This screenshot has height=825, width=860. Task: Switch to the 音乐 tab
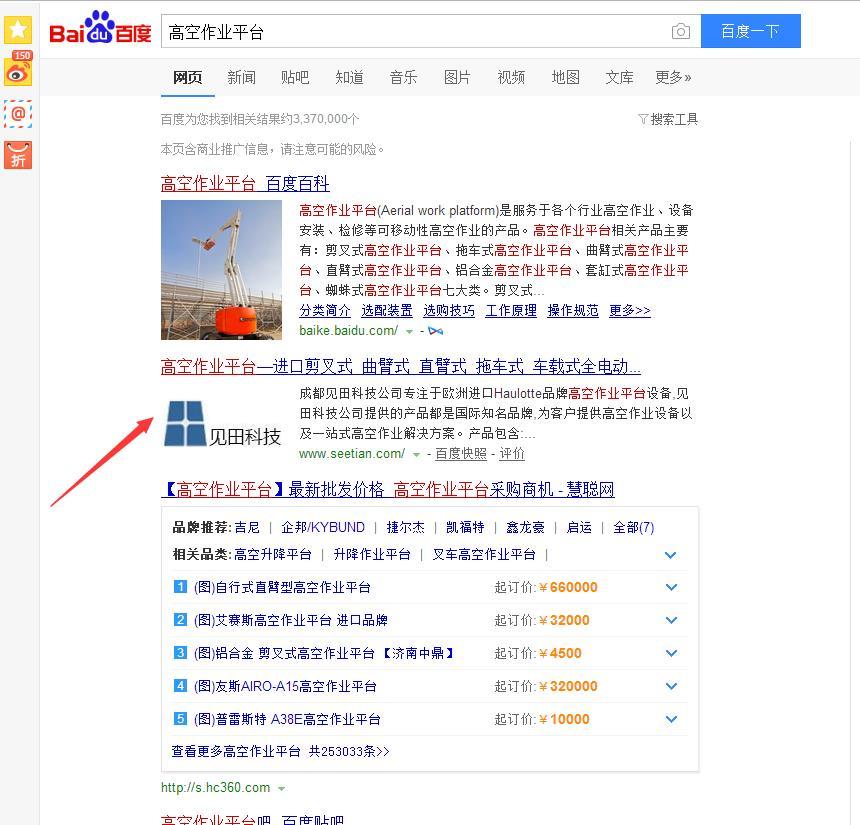point(403,77)
